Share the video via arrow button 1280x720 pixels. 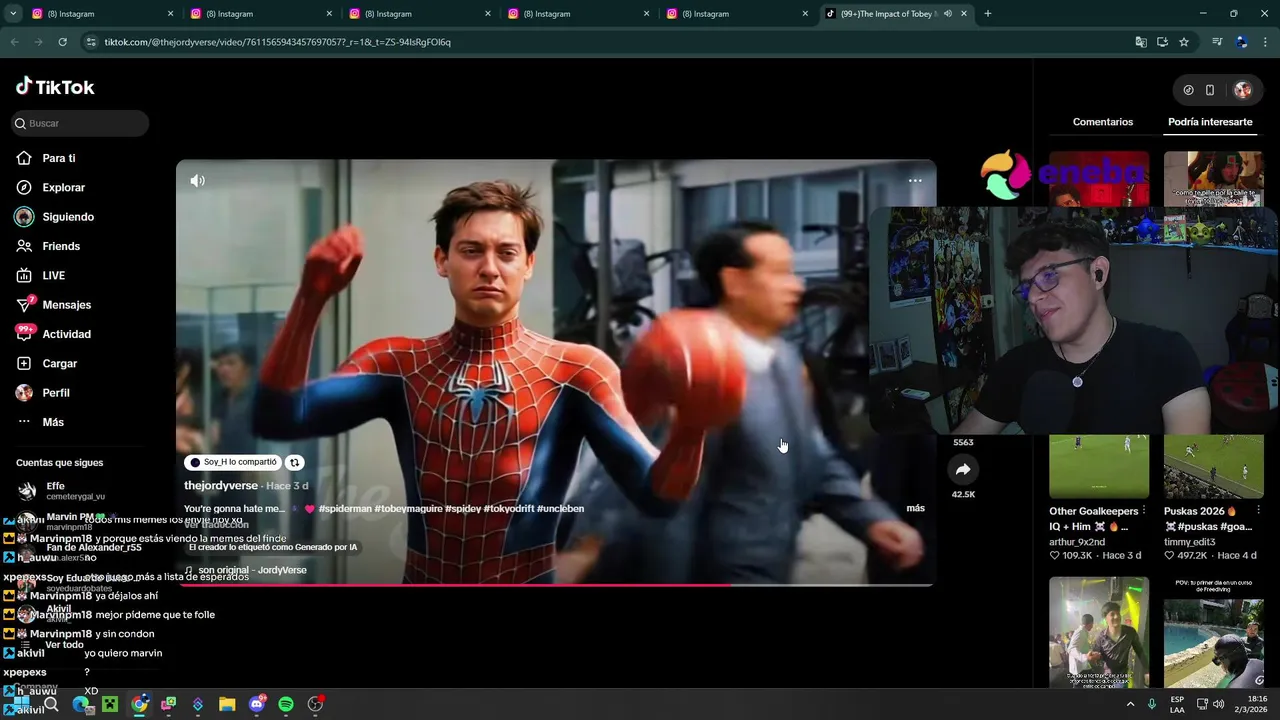963,469
